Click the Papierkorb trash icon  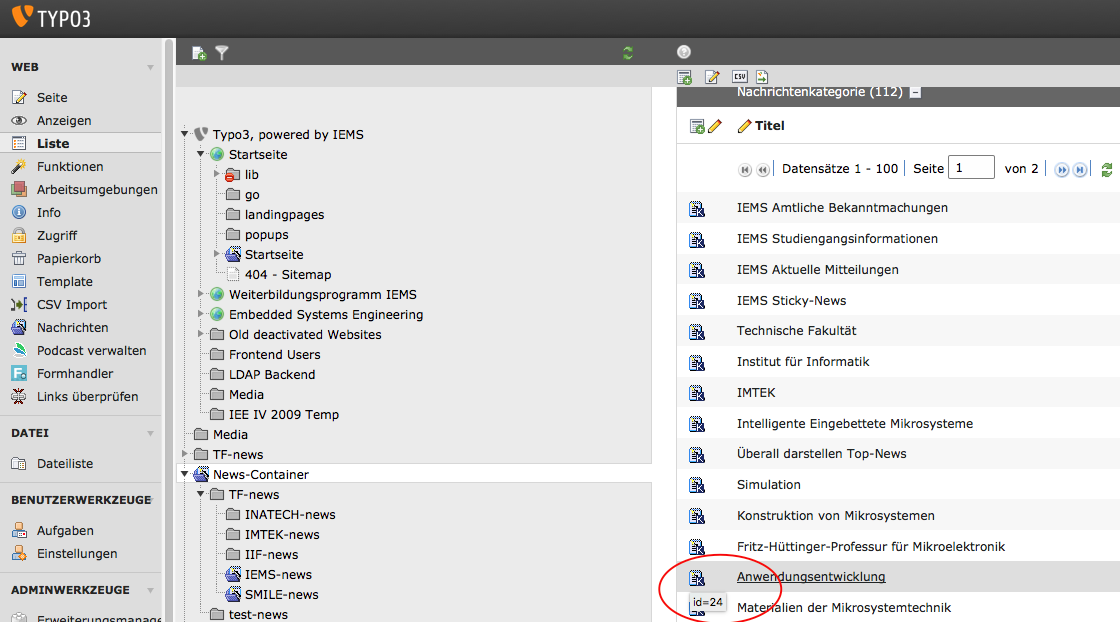pos(19,258)
